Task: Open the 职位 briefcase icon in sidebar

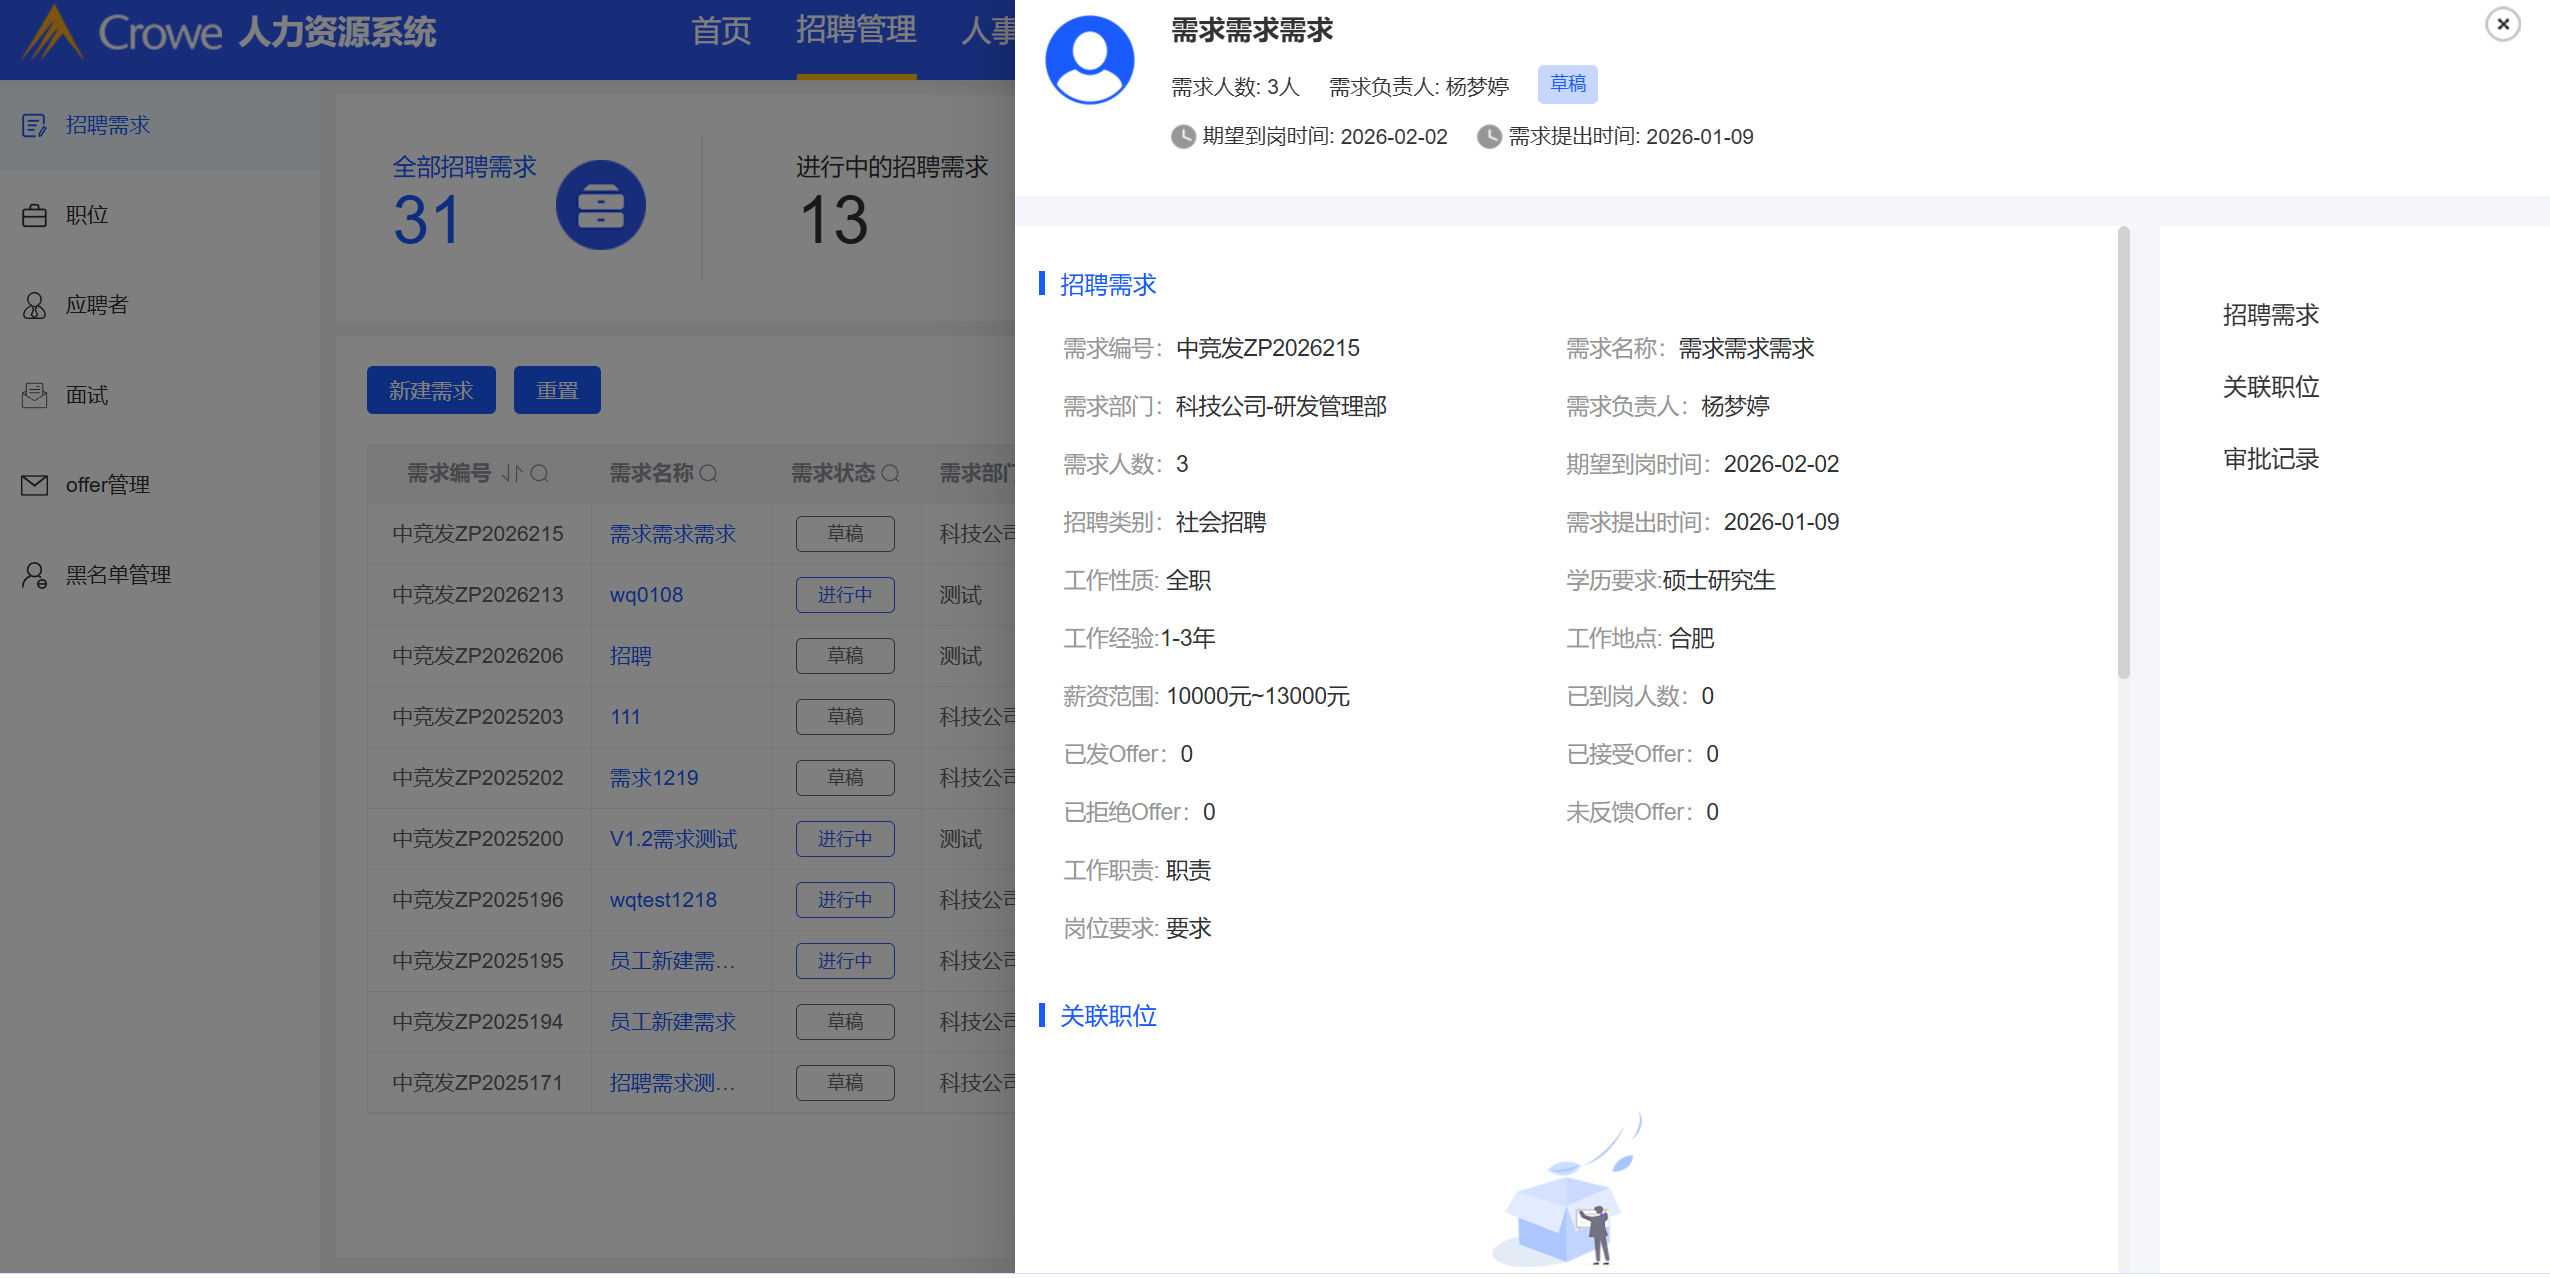Action: click(x=34, y=215)
